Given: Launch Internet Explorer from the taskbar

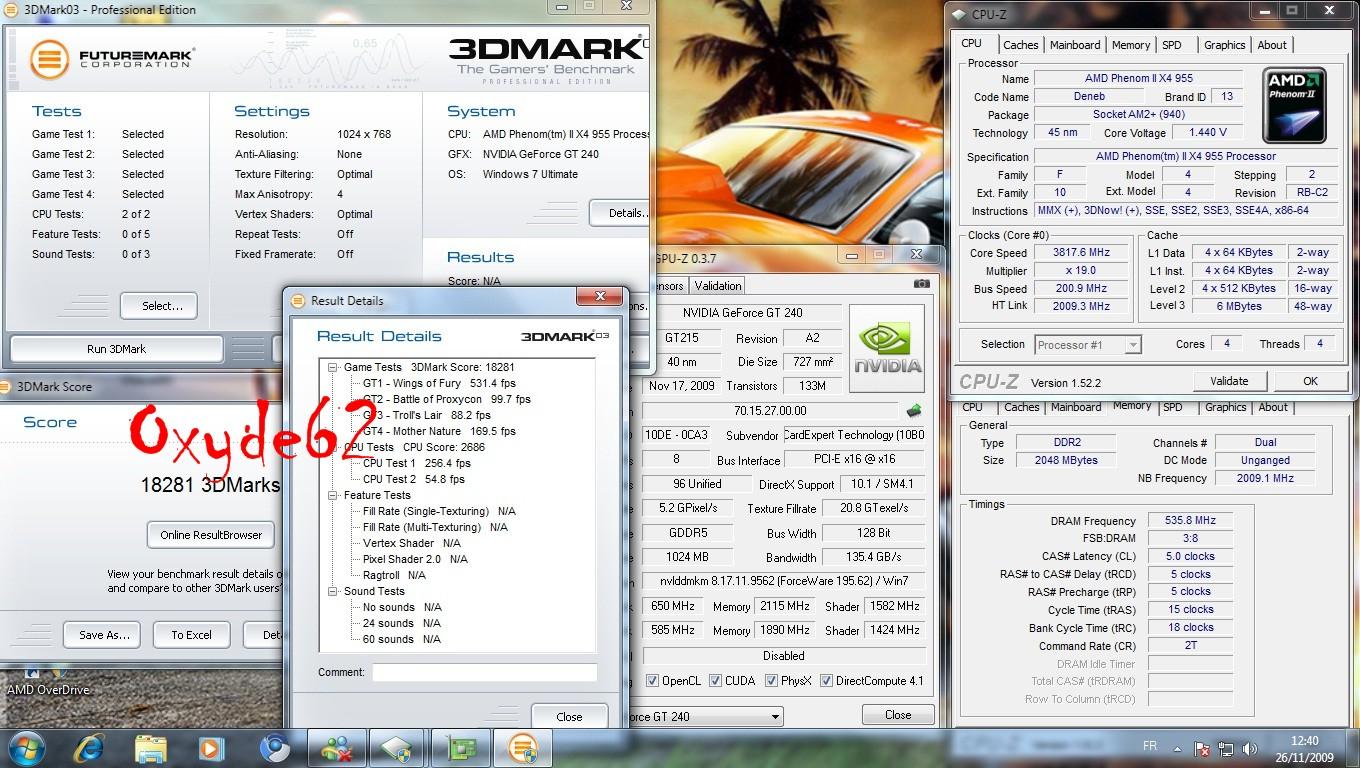Looking at the screenshot, I should (89, 747).
